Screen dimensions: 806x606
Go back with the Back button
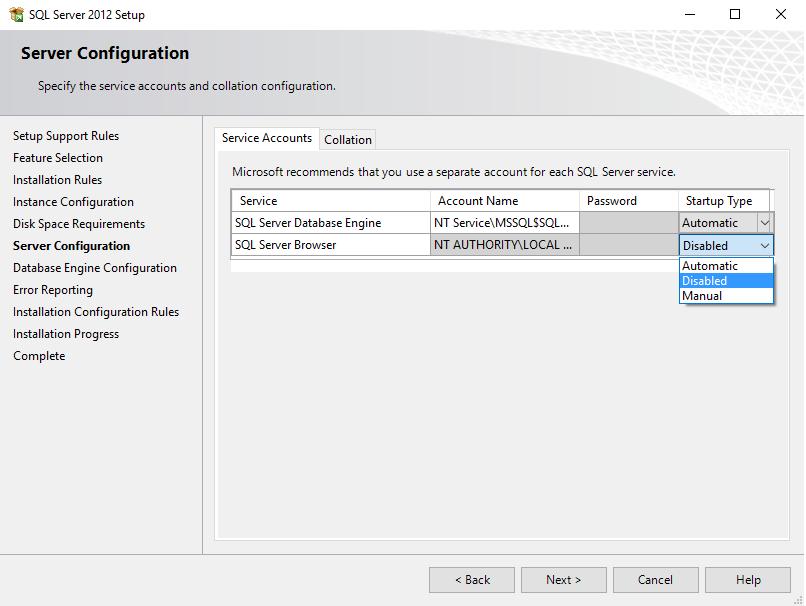472,580
